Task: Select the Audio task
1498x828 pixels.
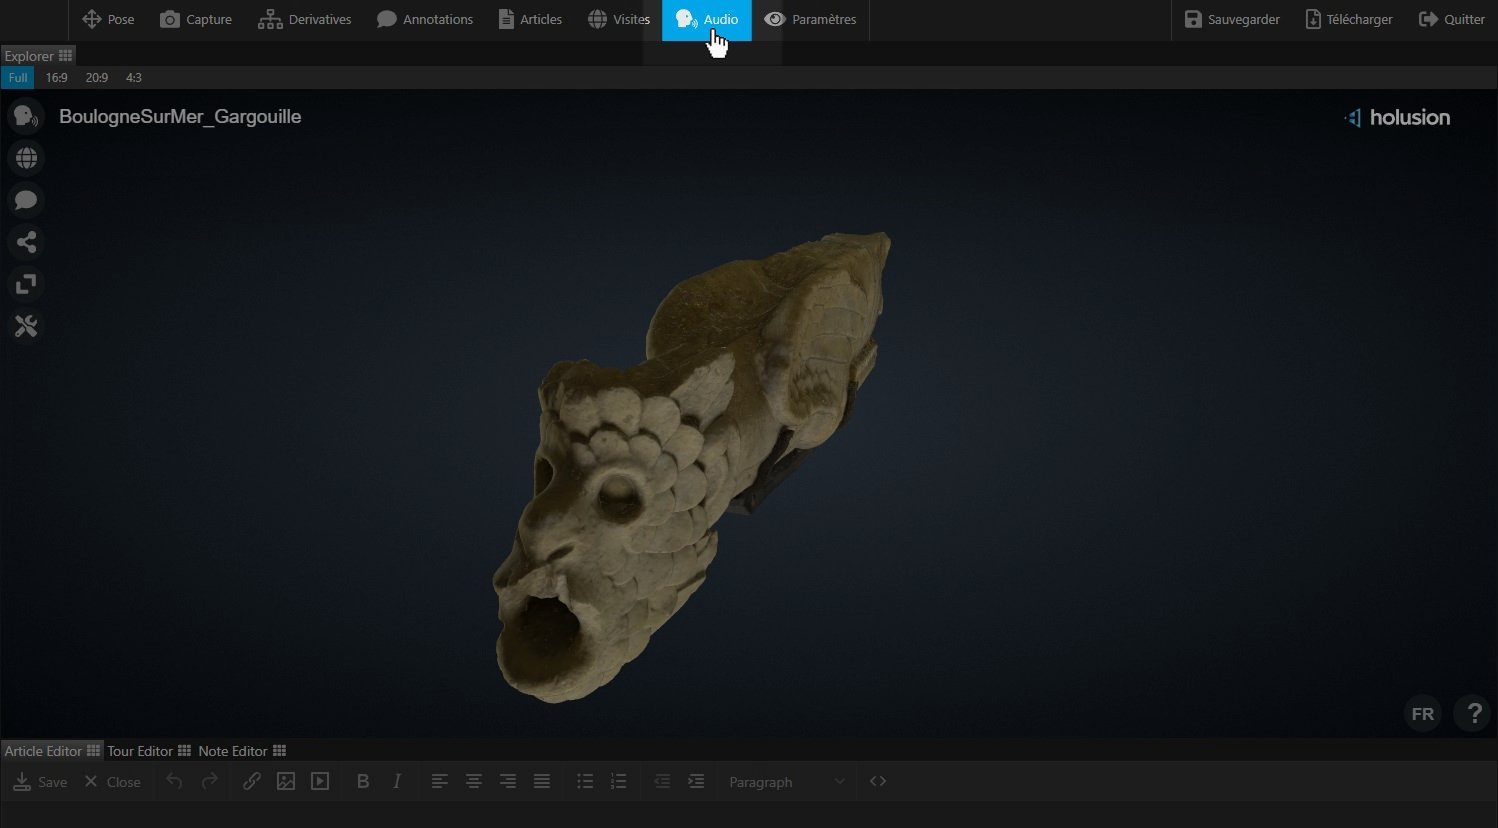Action: [707, 19]
